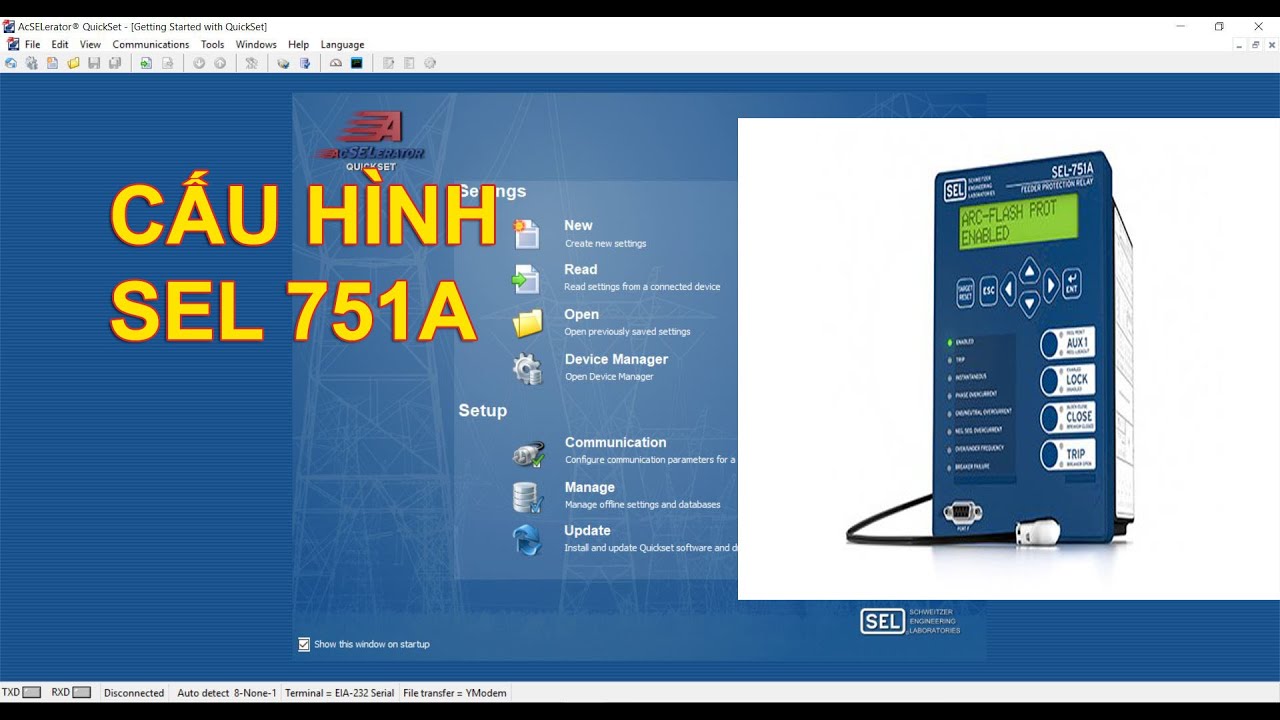
Task: Open the View menu
Action: [x=90, y=44]
